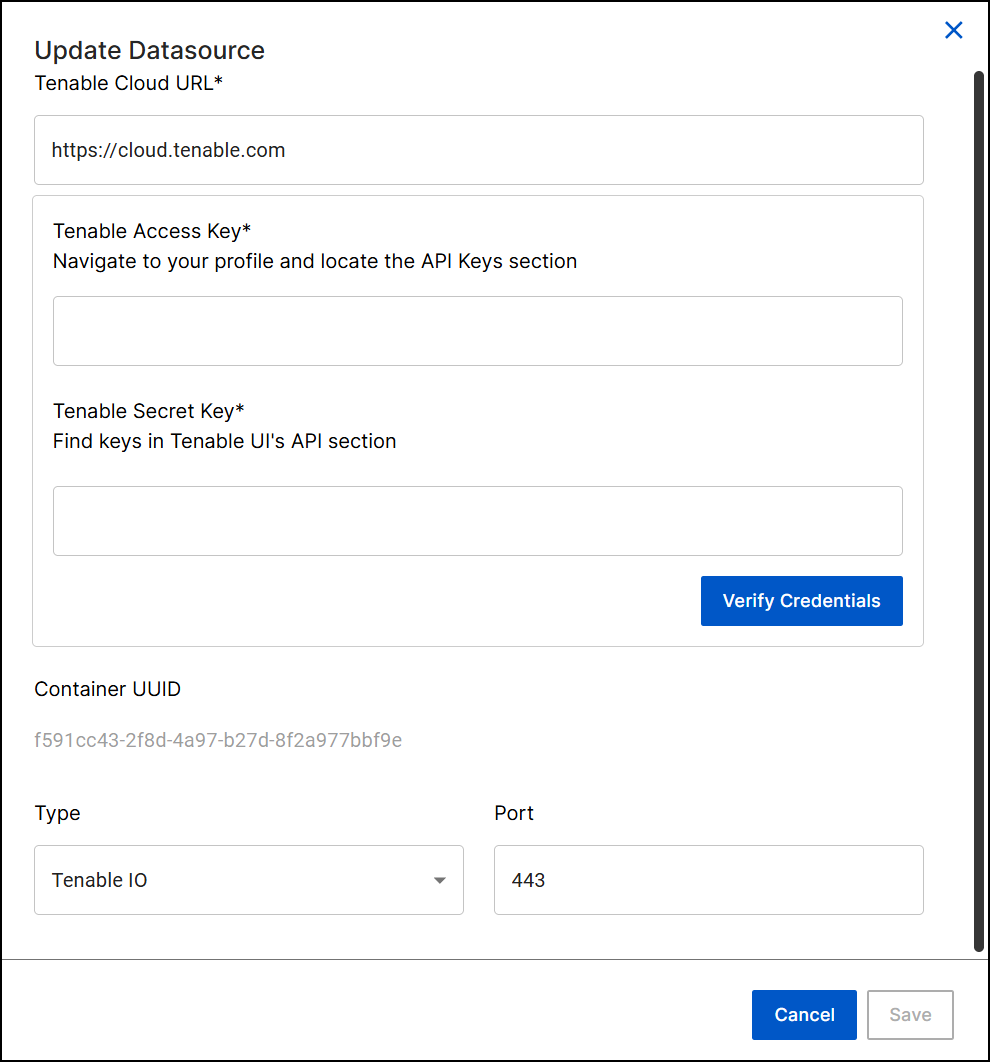Select the Port field containing 443
Viewport: 990px width, 1062px height.
[x=708, y=880]
